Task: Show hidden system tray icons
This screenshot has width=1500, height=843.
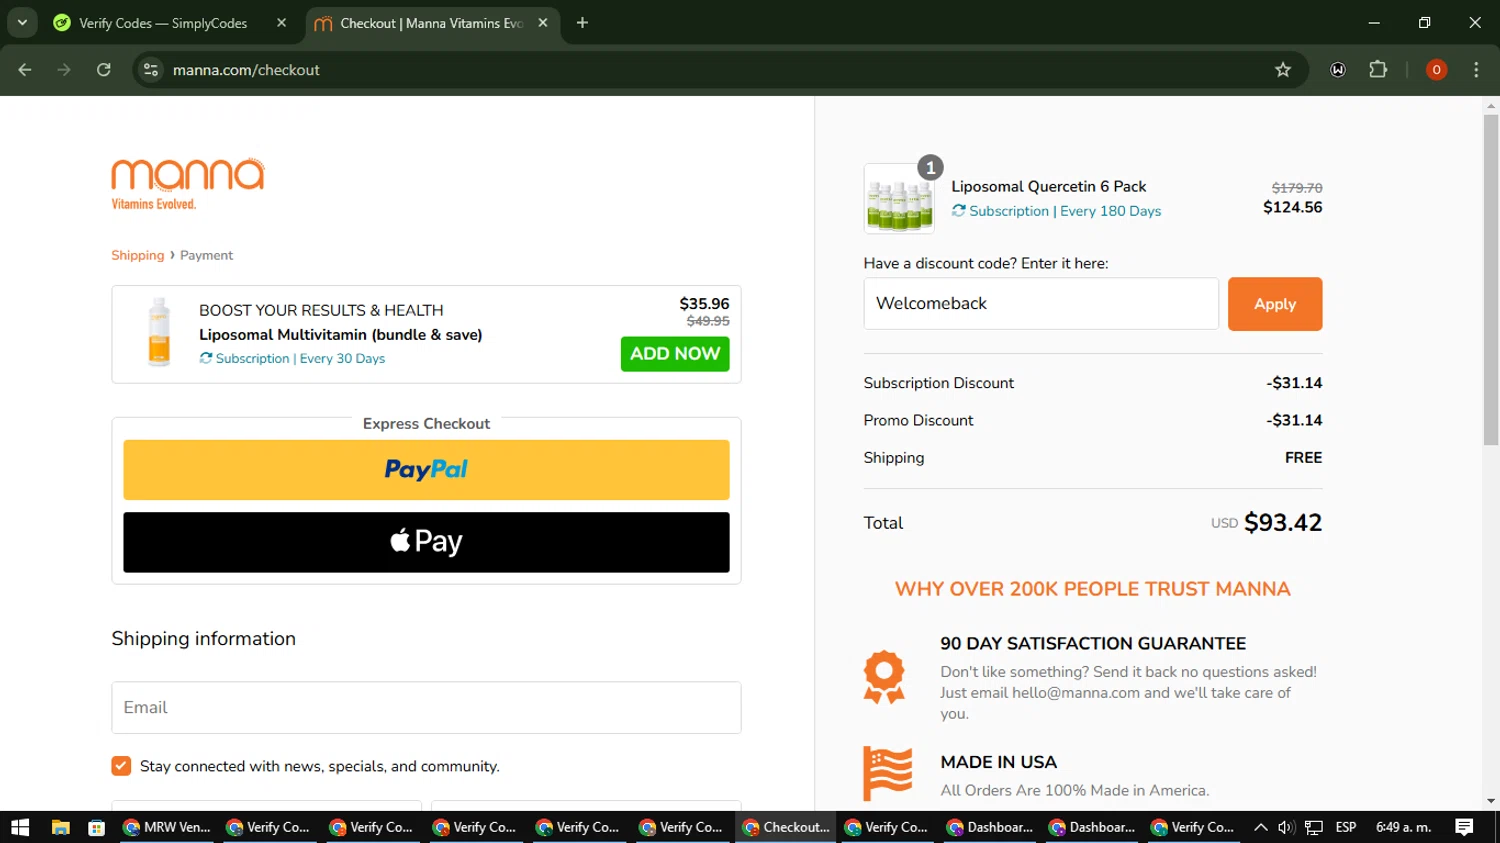Action: [x=1261, y=827]
